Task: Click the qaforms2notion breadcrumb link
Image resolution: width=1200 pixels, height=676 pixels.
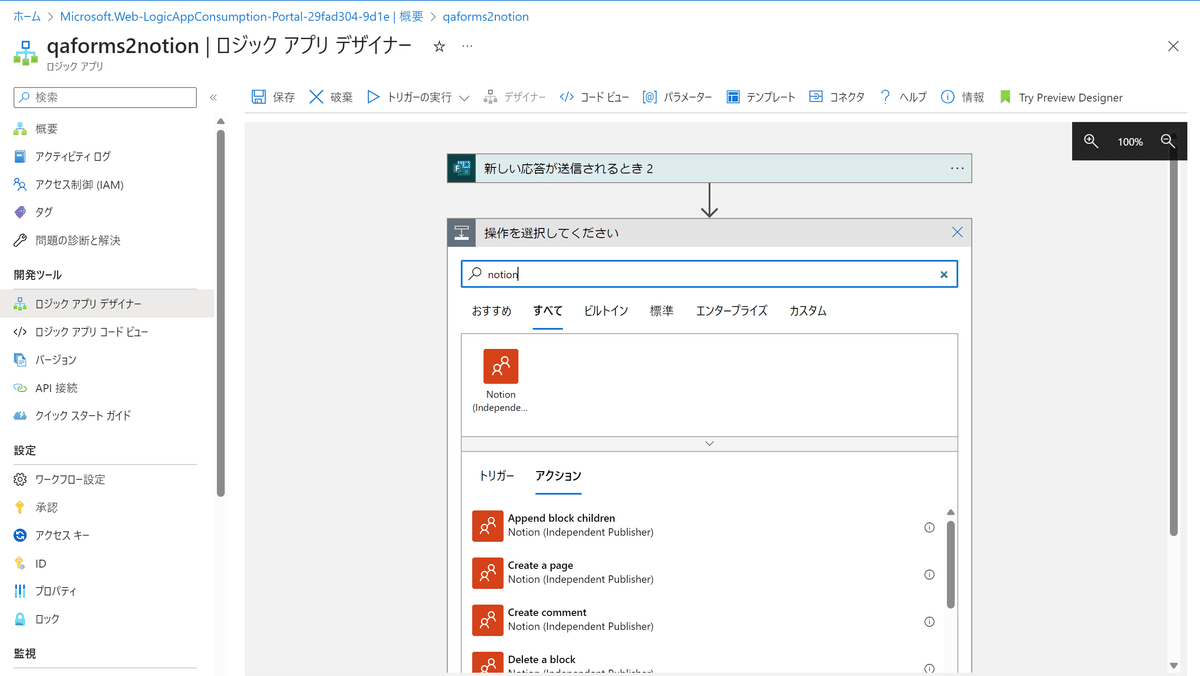Action: point(486,17)
